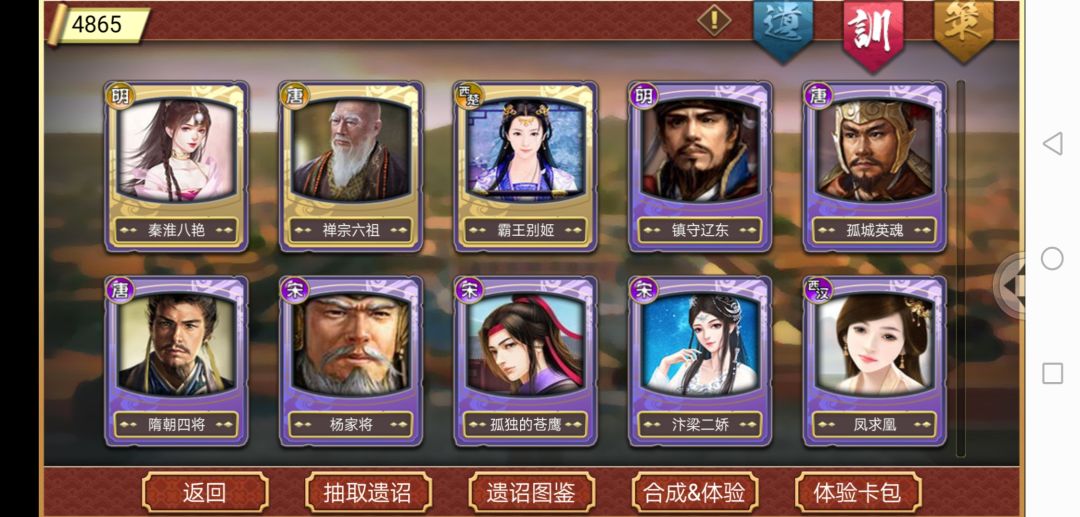
Task: Click the 4865 currency counter
Action: click(x=101, y=25)
